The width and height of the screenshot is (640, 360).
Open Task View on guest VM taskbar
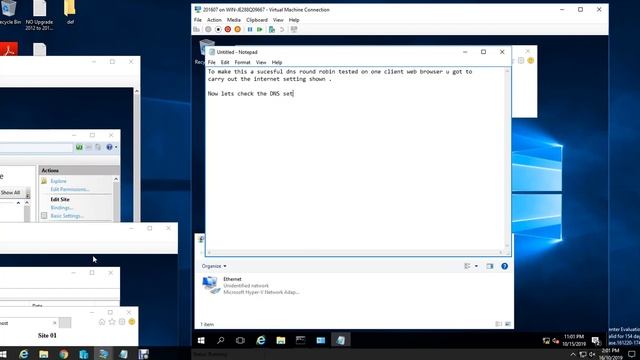(x=240, y=340)
